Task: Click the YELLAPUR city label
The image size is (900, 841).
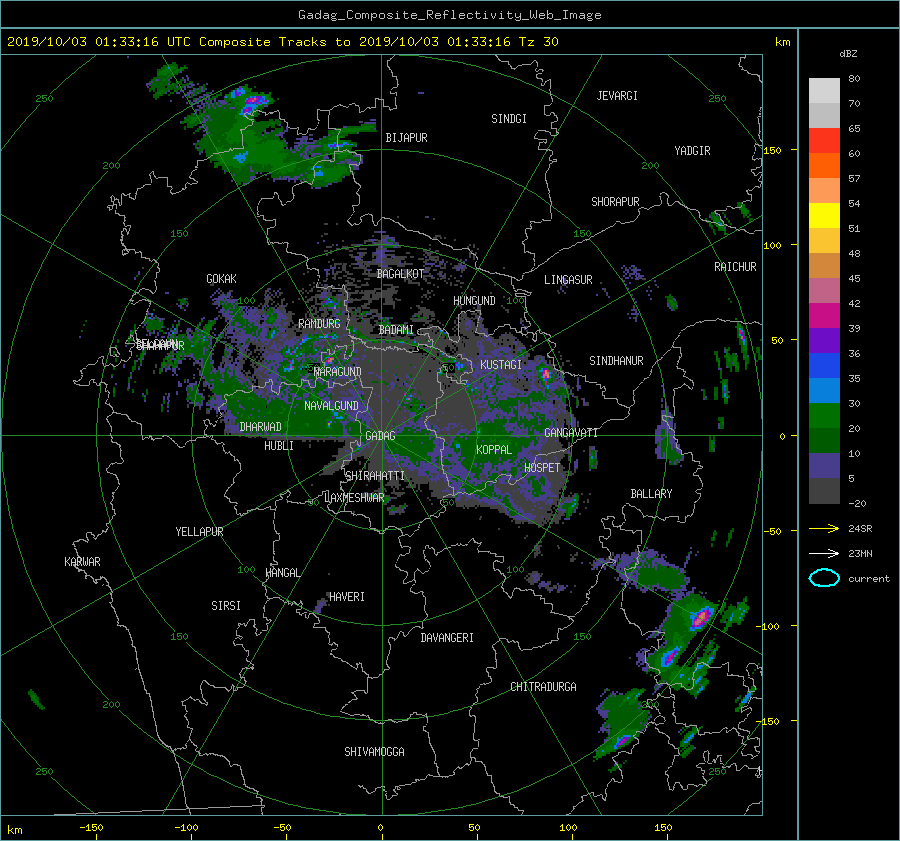Action: pyautogui.click(x=199, y=532)
